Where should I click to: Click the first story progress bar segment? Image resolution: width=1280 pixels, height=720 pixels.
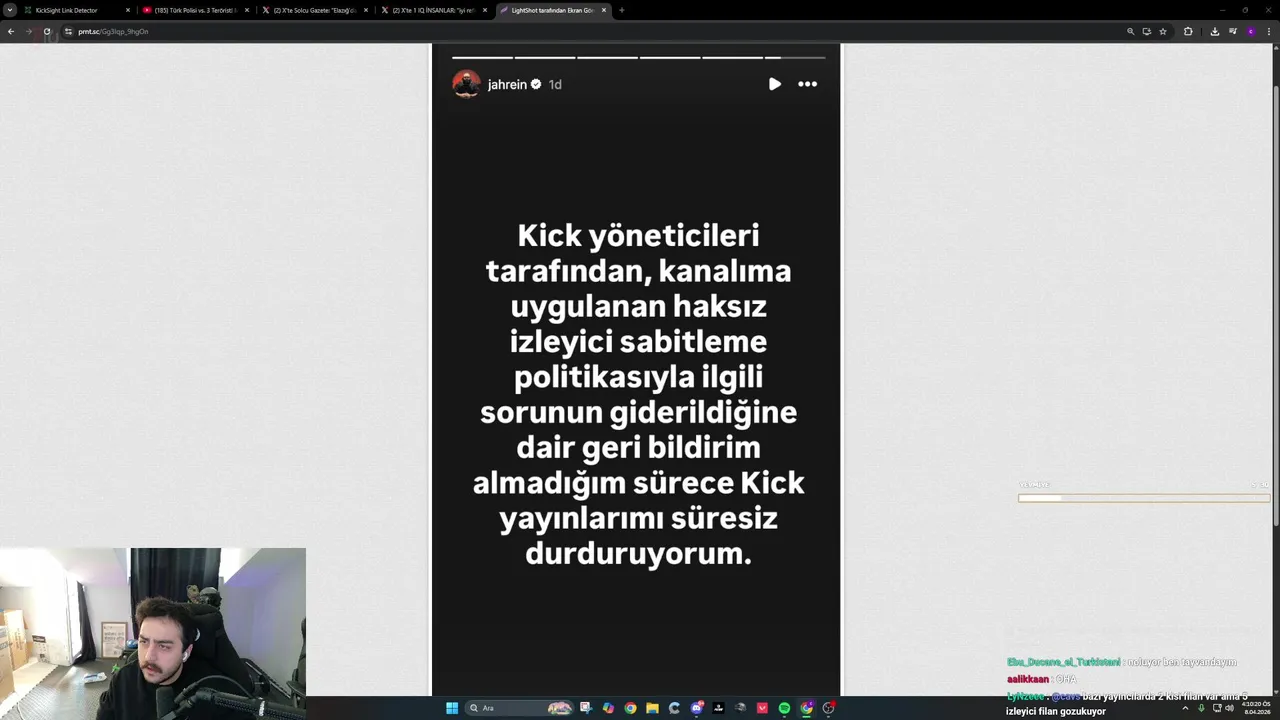[482, 58]
